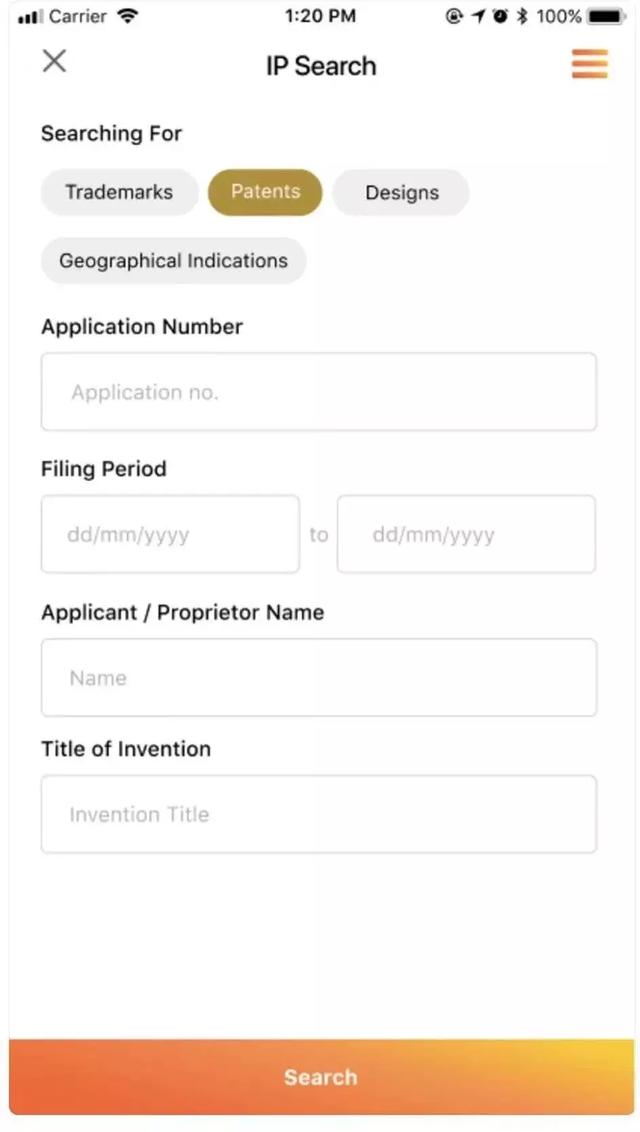The height and width of the screenshot is (1132, 640).
Task: Tap the rotation lock status icon
Action: click(454, 17)
